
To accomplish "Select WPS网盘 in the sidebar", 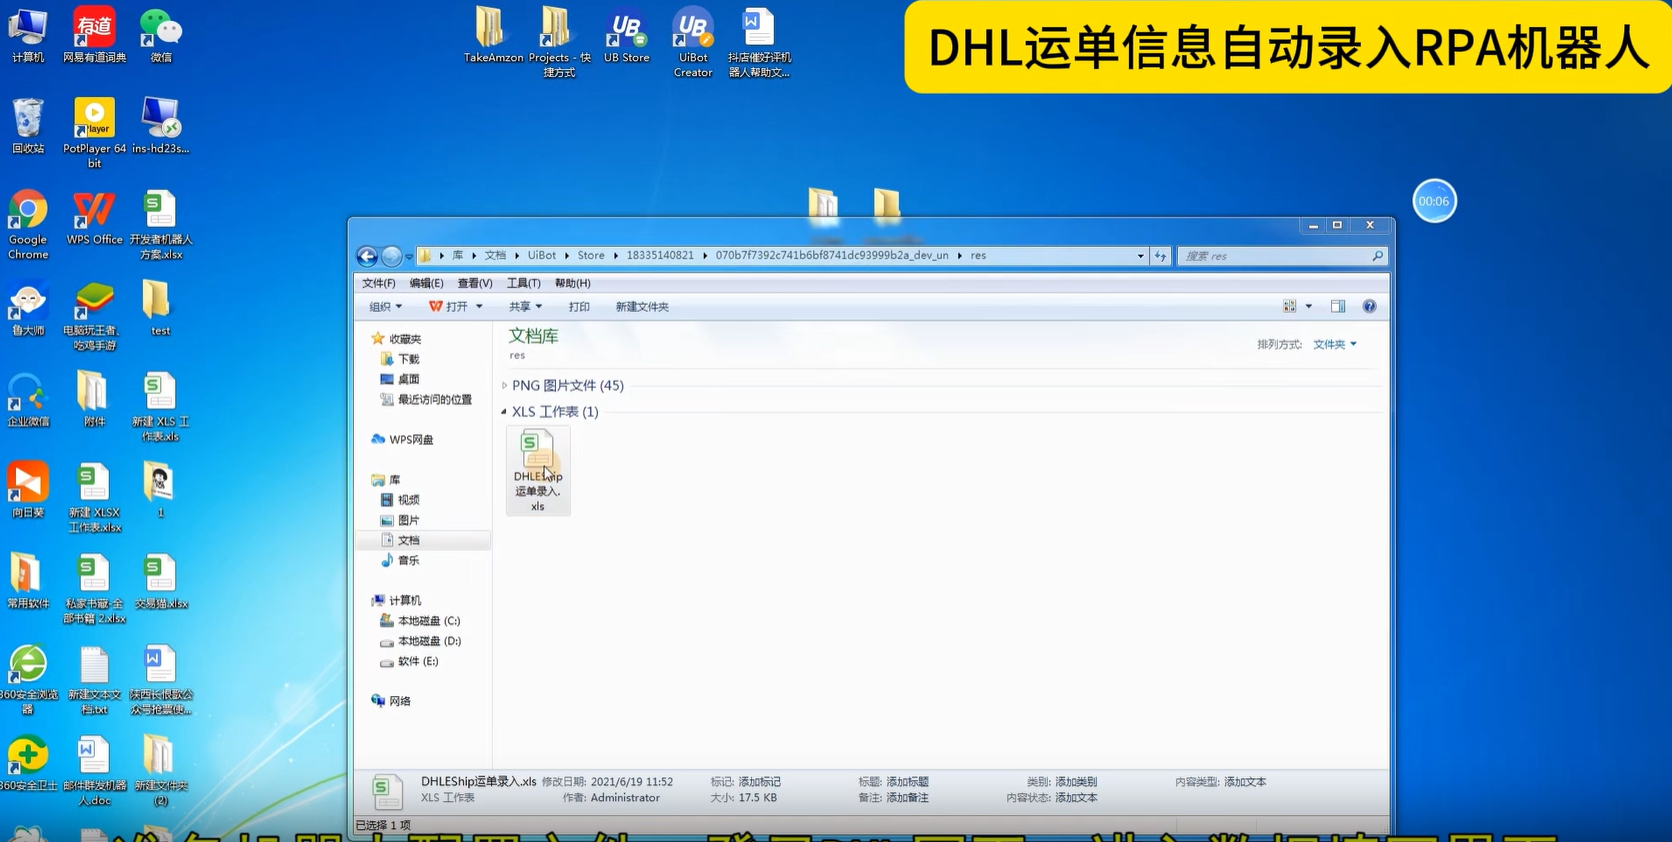I will 410,440.
